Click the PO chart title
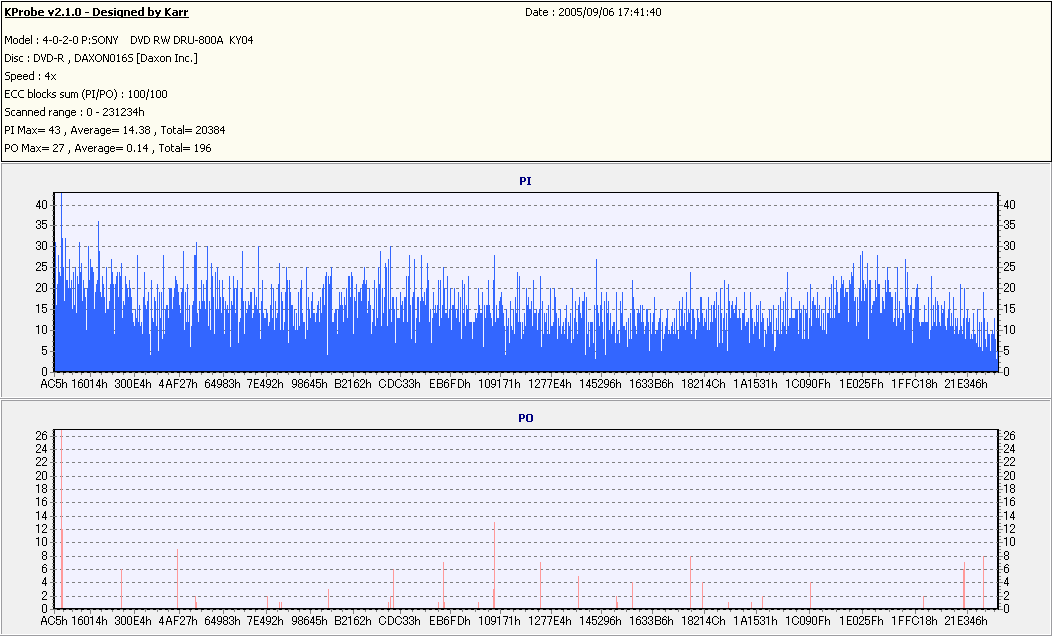The width and height of the screenshot is (1052, 636). (525, 417)
